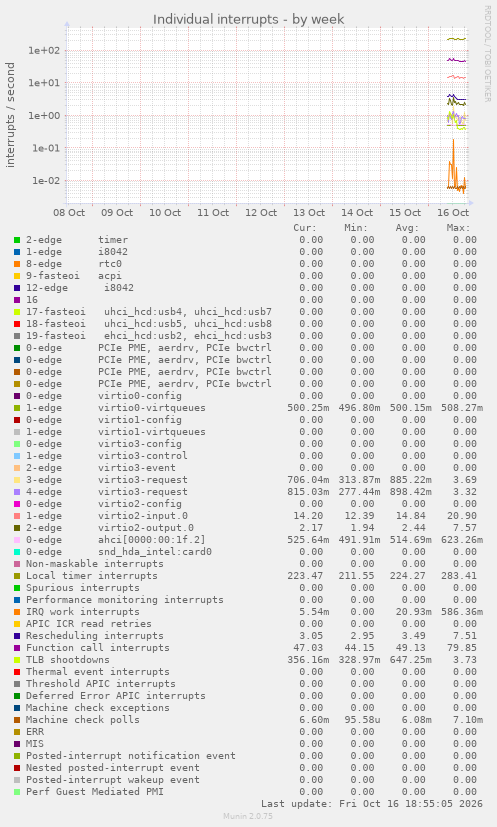
Task: Click the '13 Oct' x-axis date label
Action: tap(309, 213)
